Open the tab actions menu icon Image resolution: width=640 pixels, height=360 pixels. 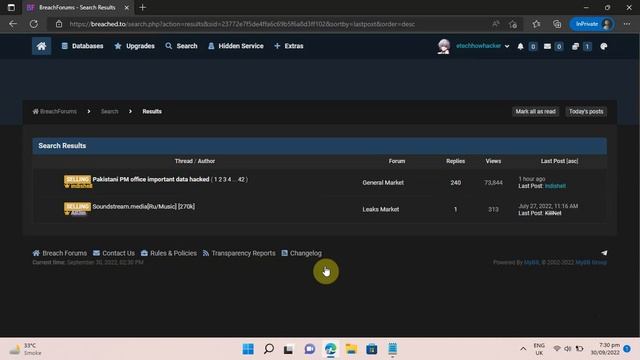click(11, 7)
